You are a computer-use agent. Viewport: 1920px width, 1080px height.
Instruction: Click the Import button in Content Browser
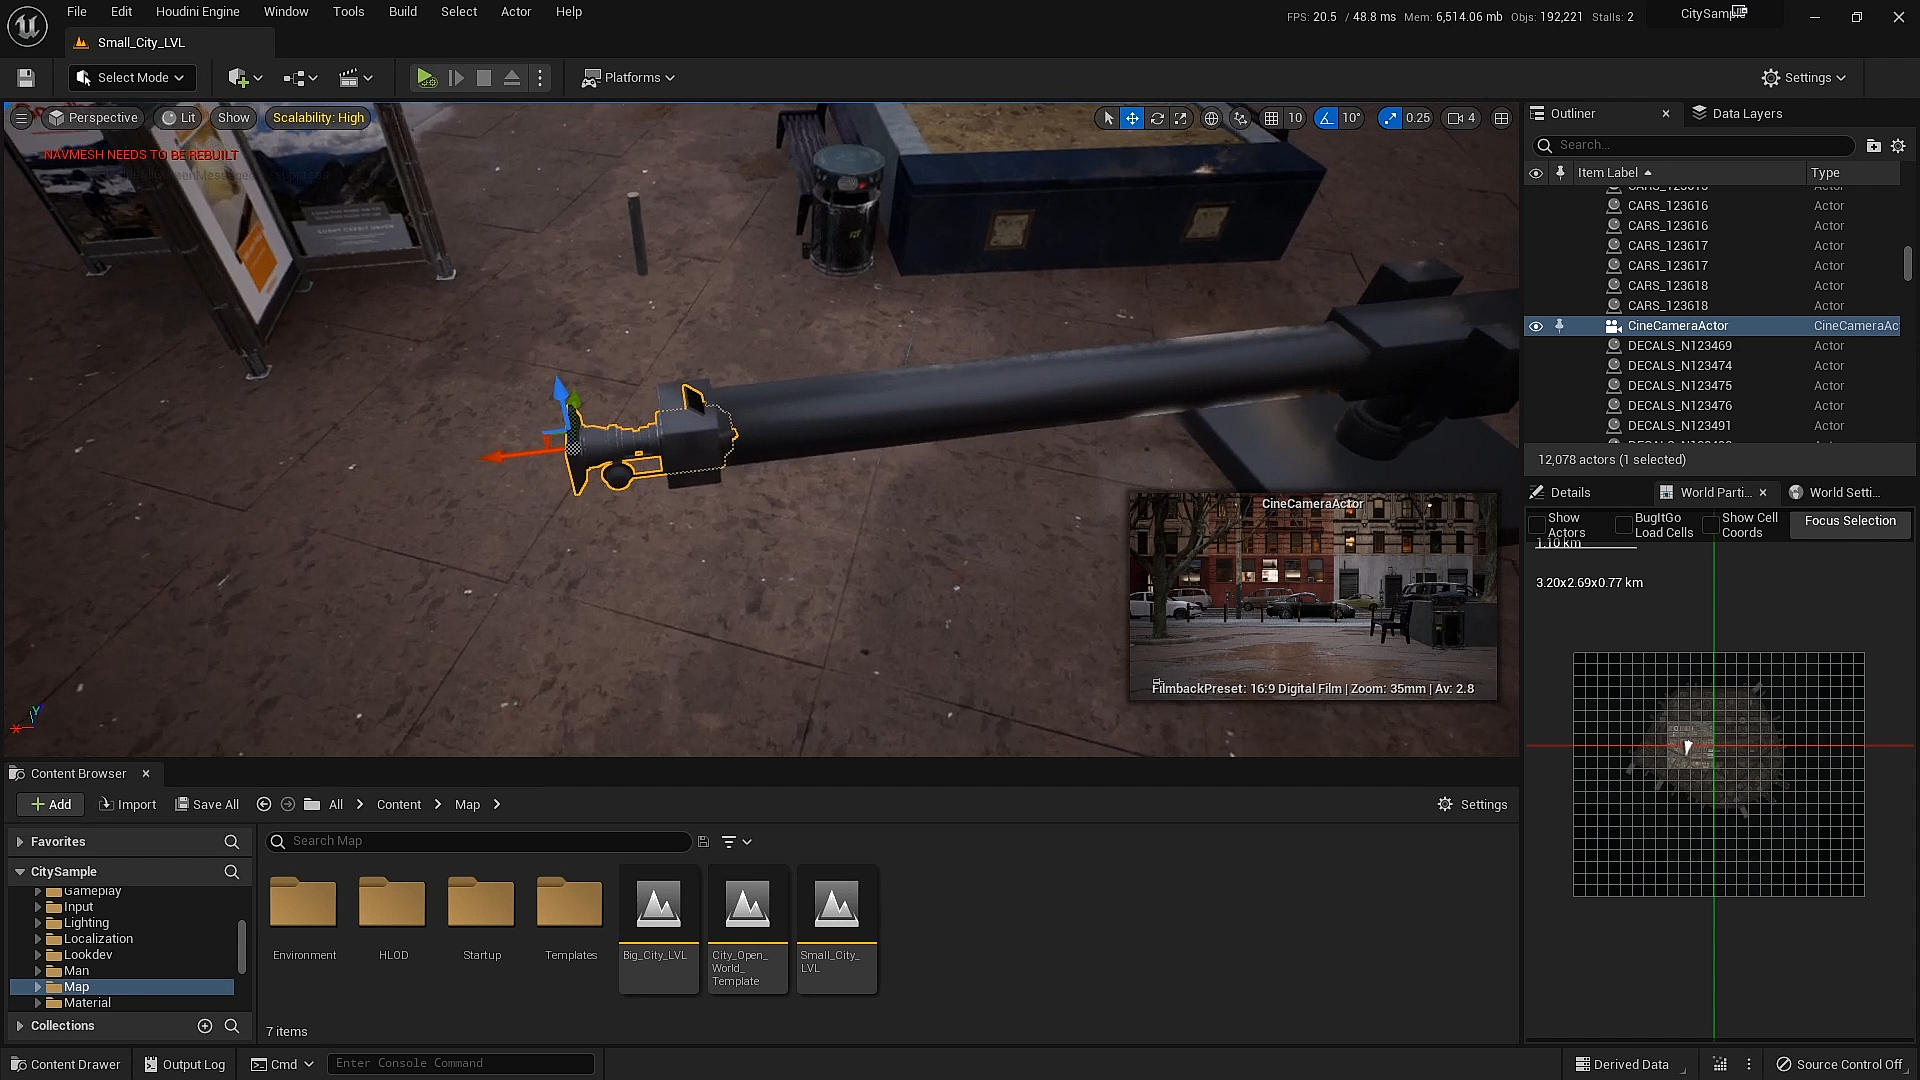(x=128, y=805)
